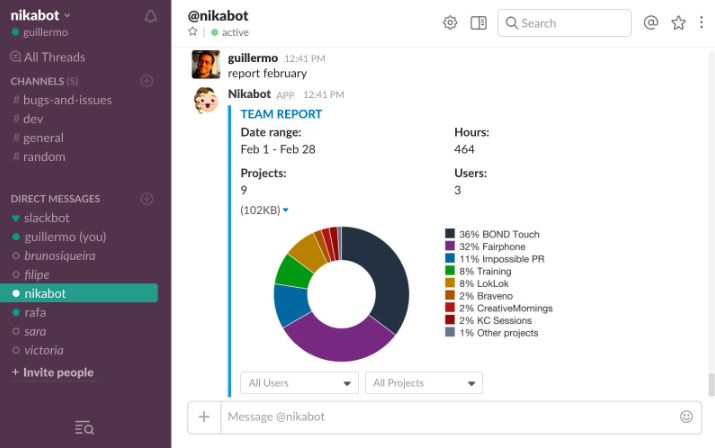Open quick switcher icon at sidebar bottom
Screen dimensions: 715x448
coord(84,428)
